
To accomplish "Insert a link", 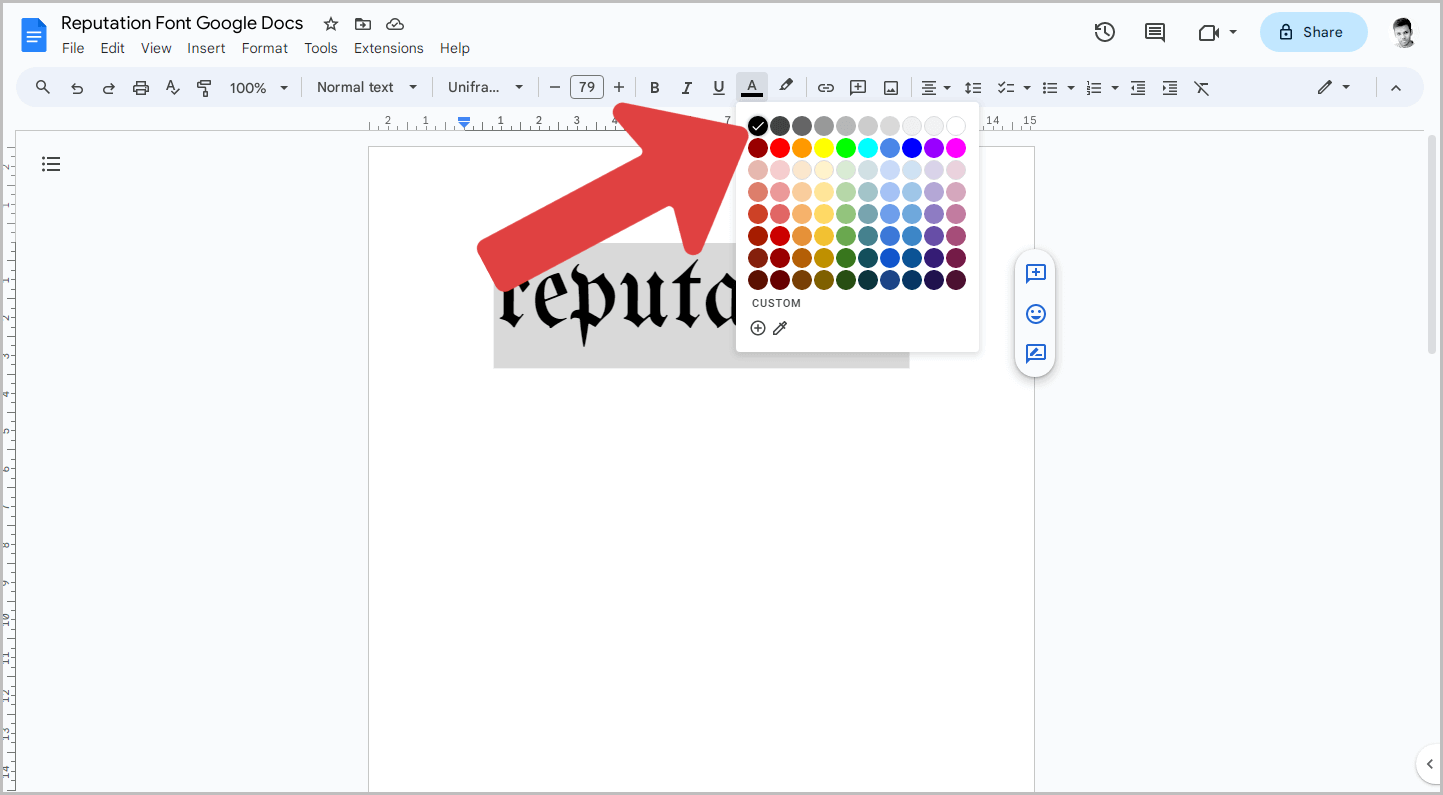I will (825, 87).
